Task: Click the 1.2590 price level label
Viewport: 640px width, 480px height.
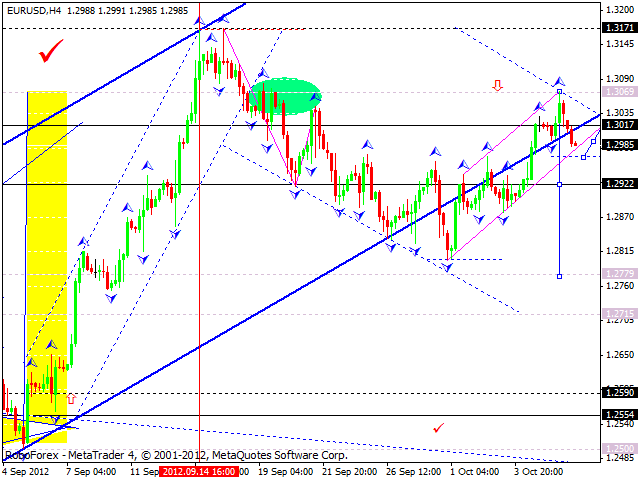Action: tap(621, 392)
